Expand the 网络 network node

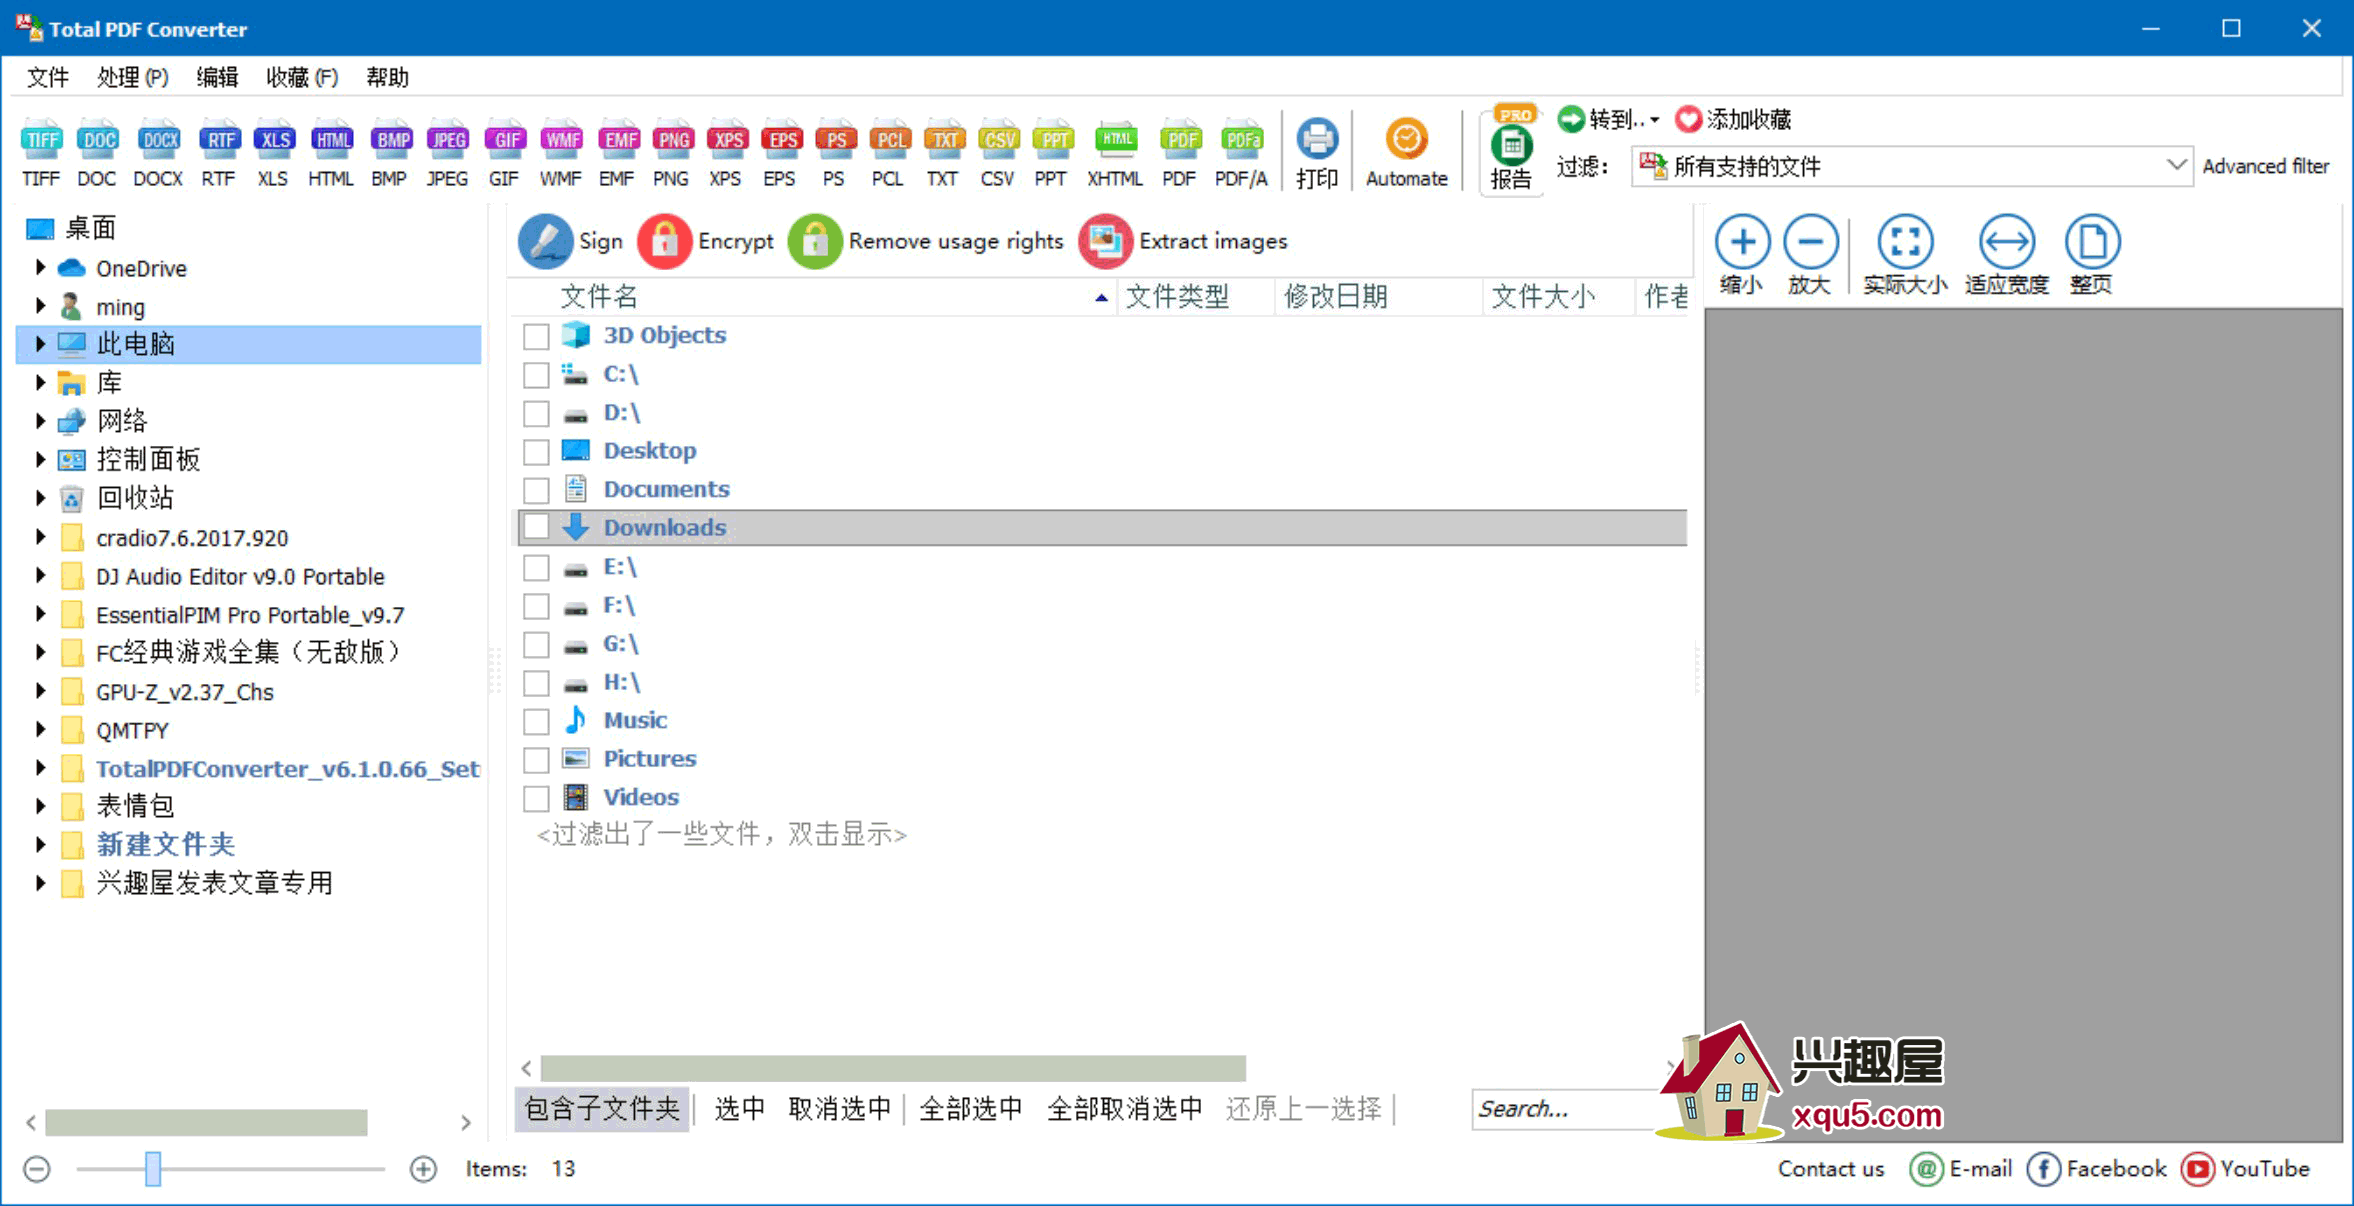(40, 421)
